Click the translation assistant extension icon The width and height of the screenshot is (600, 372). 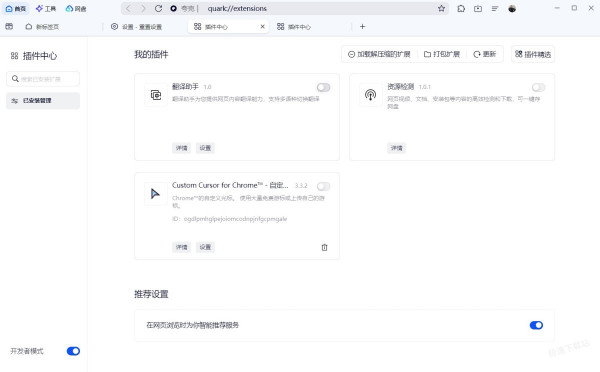(x=156, y=95)
